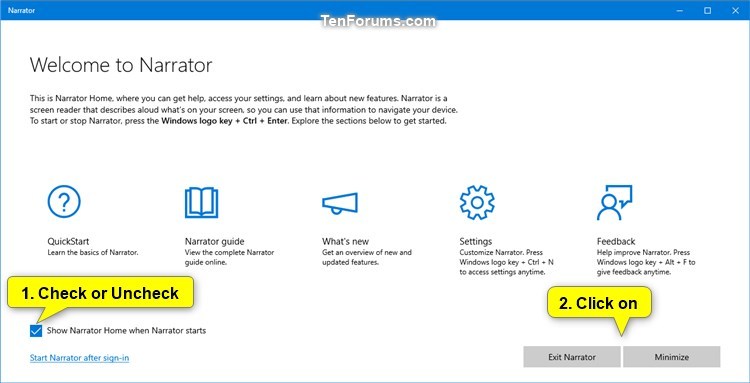Click the Start Narrator after sign-in link
This screenshot has height=383, width=750.
click(79, 358)
